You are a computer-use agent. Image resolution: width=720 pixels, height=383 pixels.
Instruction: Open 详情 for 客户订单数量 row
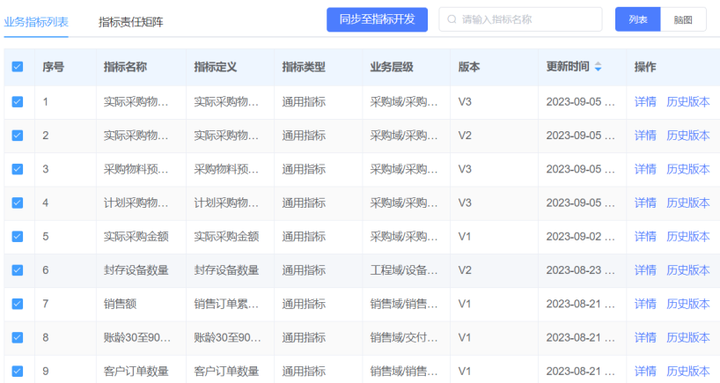(645, 371)
